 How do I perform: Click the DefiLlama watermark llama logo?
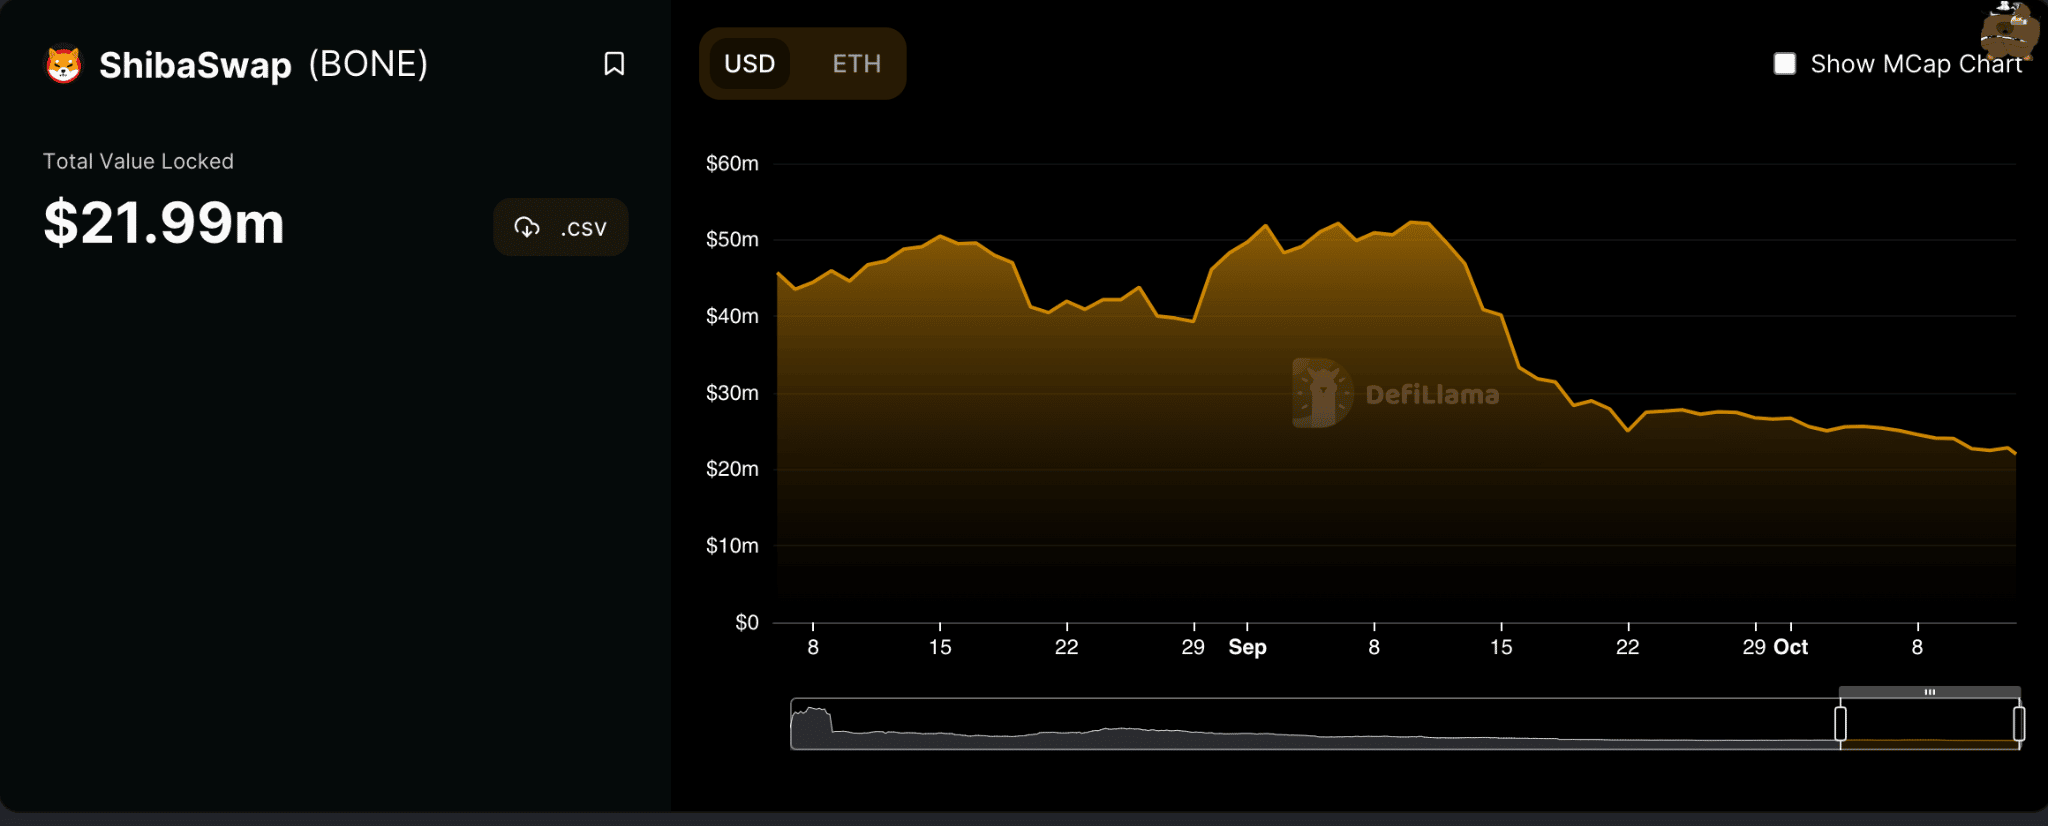point(1322,394)
